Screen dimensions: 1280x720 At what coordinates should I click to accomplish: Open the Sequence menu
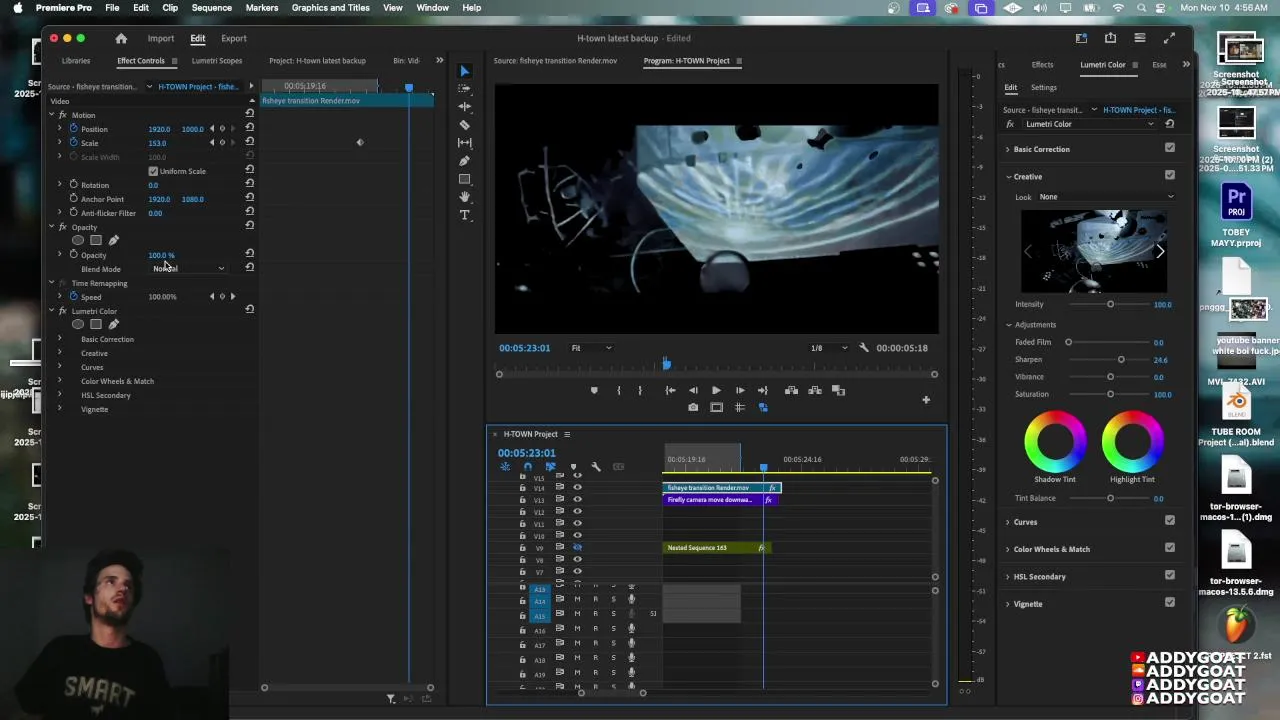[x=212, y=8]
